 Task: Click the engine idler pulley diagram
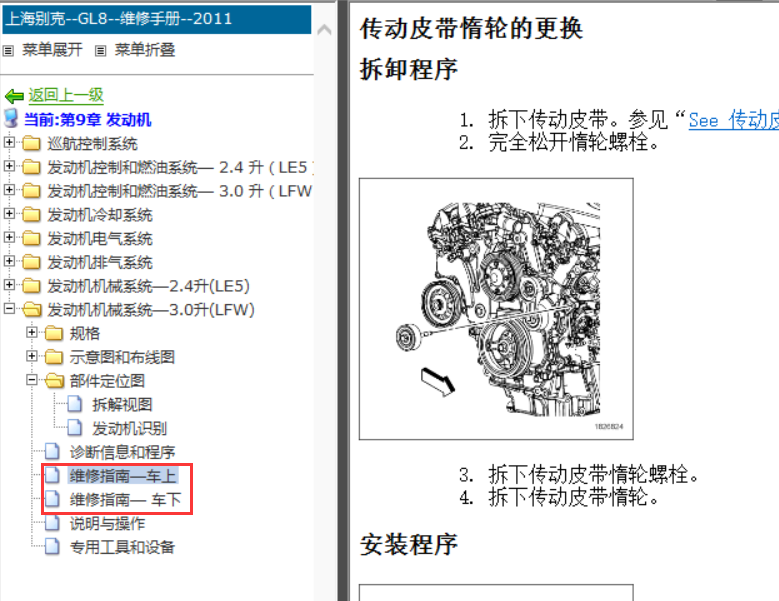[x=496, y=309]
